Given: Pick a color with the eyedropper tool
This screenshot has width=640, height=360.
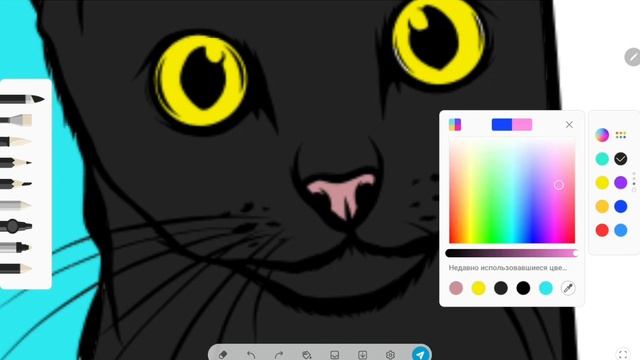Looking at the screenshot, I should pos(568,288).
